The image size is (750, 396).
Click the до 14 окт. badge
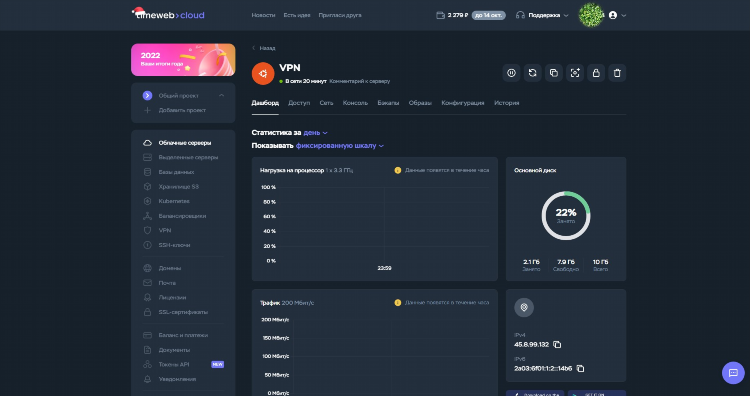pyautogui.click(x=488, y=15)
